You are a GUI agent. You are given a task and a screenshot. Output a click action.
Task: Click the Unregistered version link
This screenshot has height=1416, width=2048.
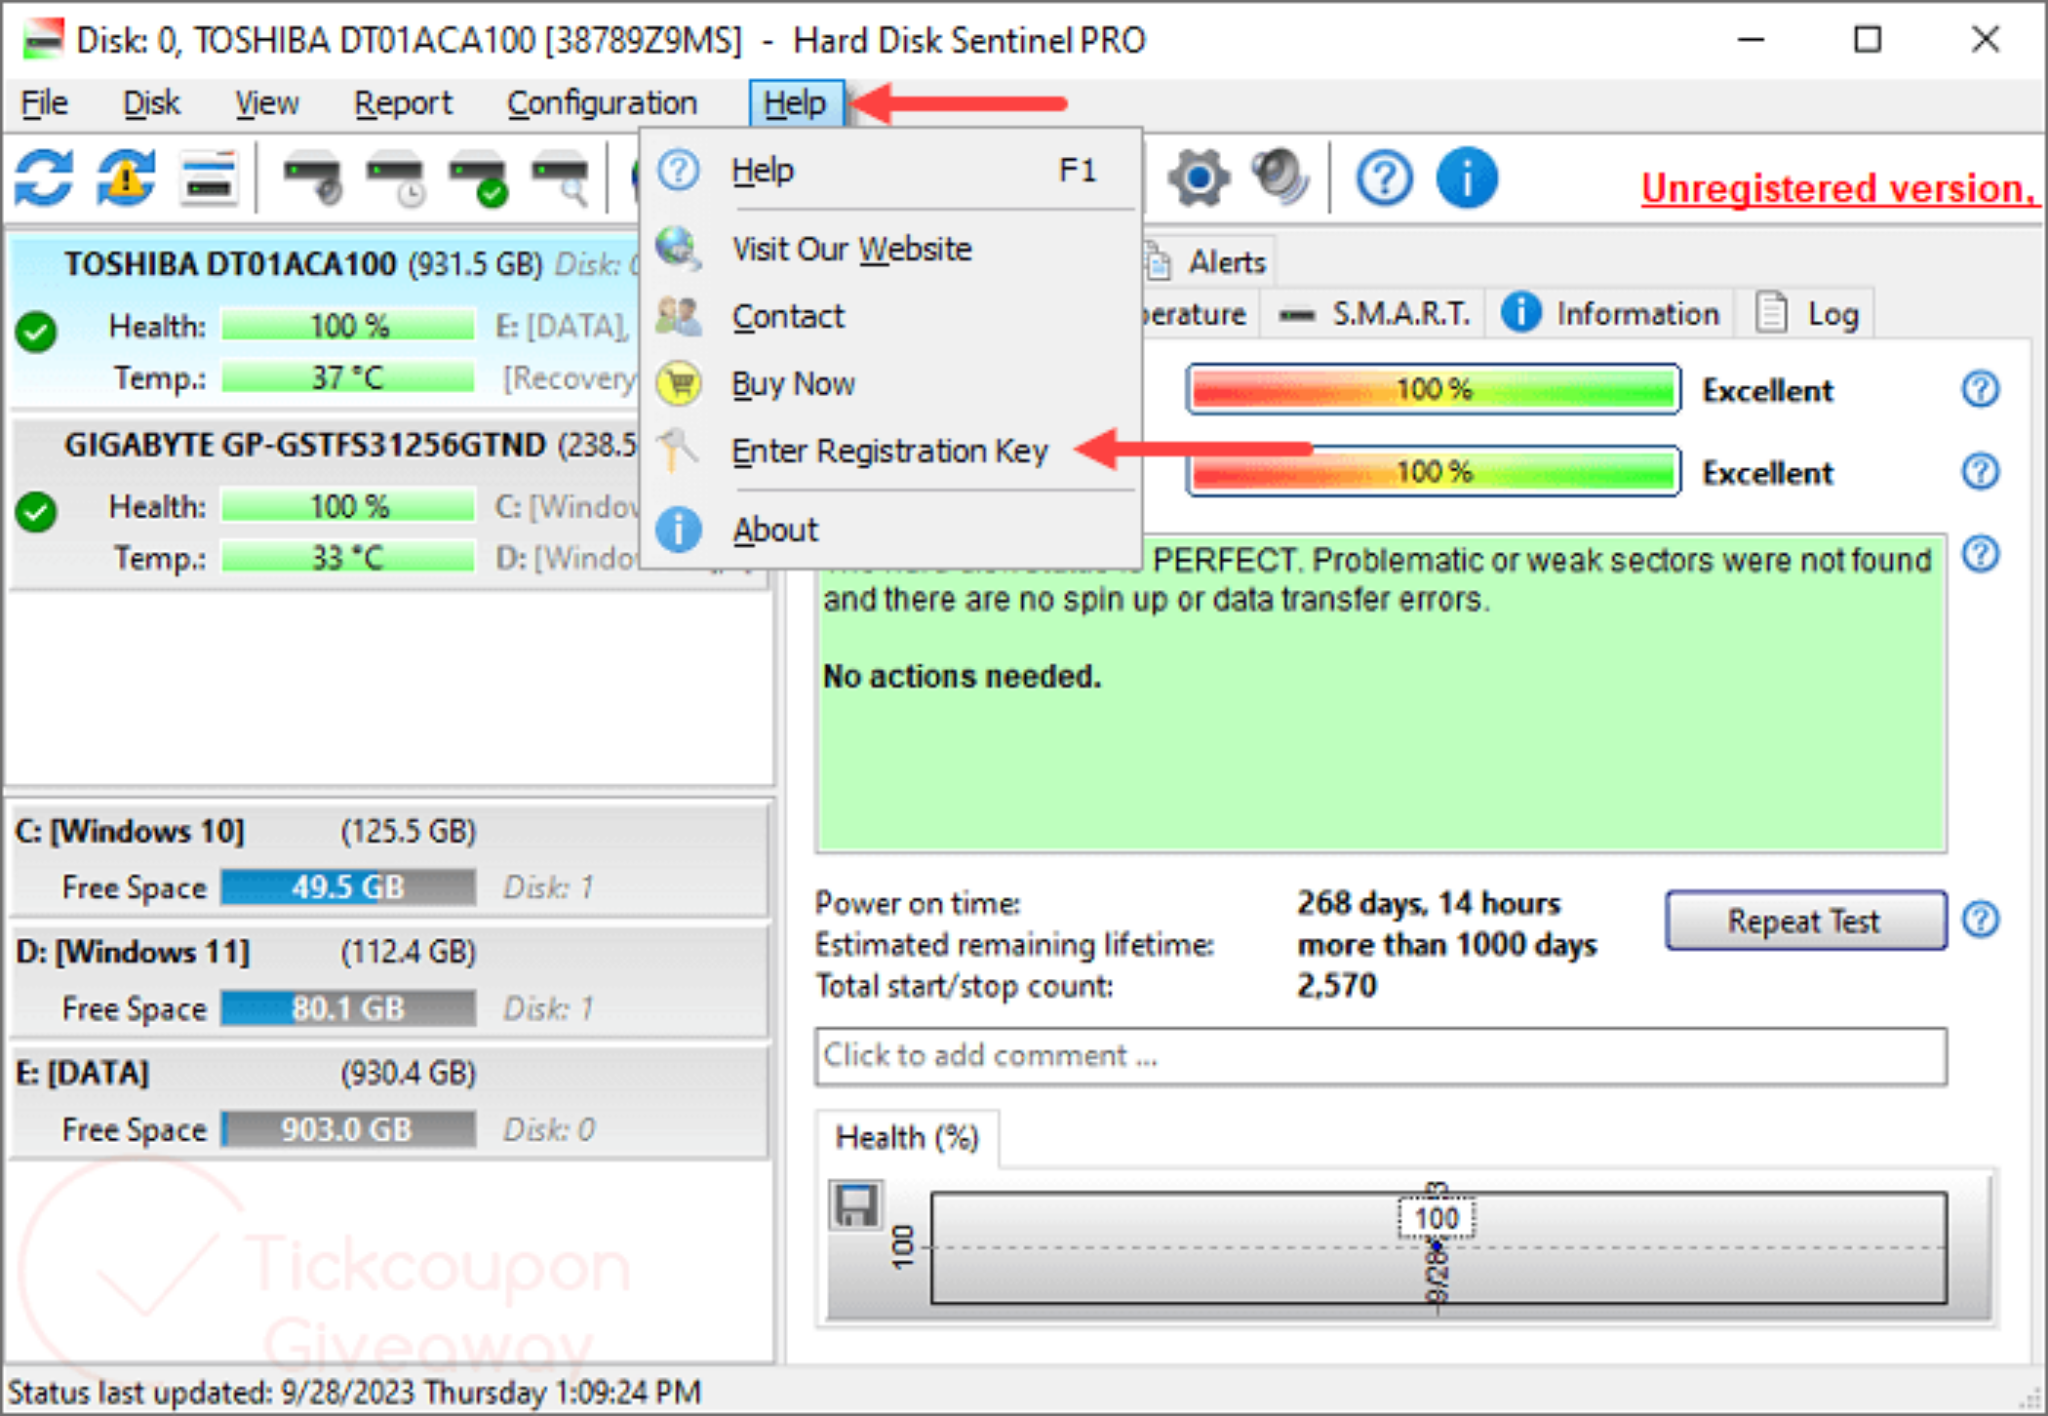pyautogui.click(x=1838, y=189)
